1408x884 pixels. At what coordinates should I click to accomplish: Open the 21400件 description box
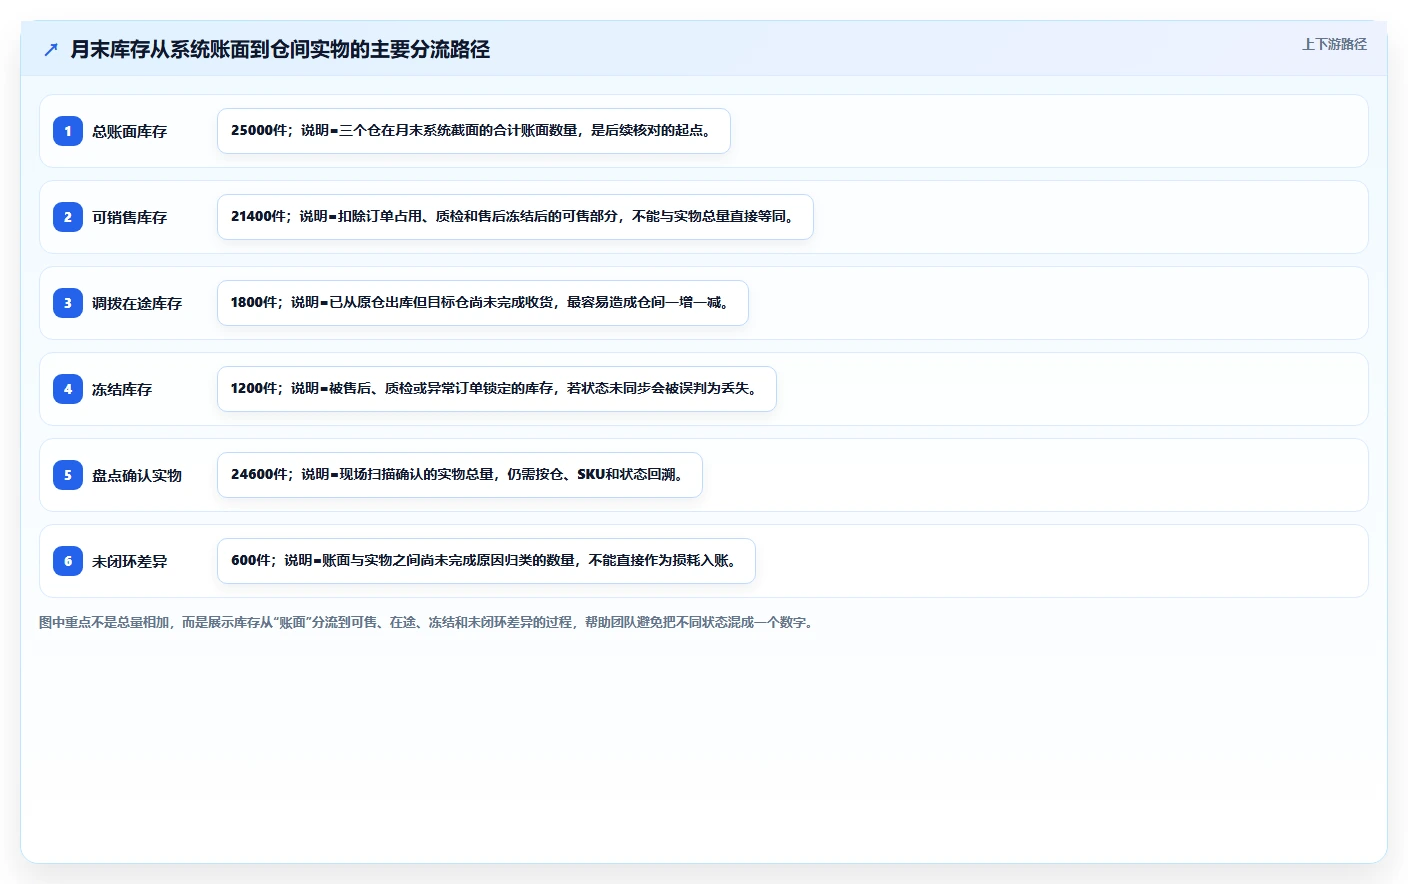(515, 217)
